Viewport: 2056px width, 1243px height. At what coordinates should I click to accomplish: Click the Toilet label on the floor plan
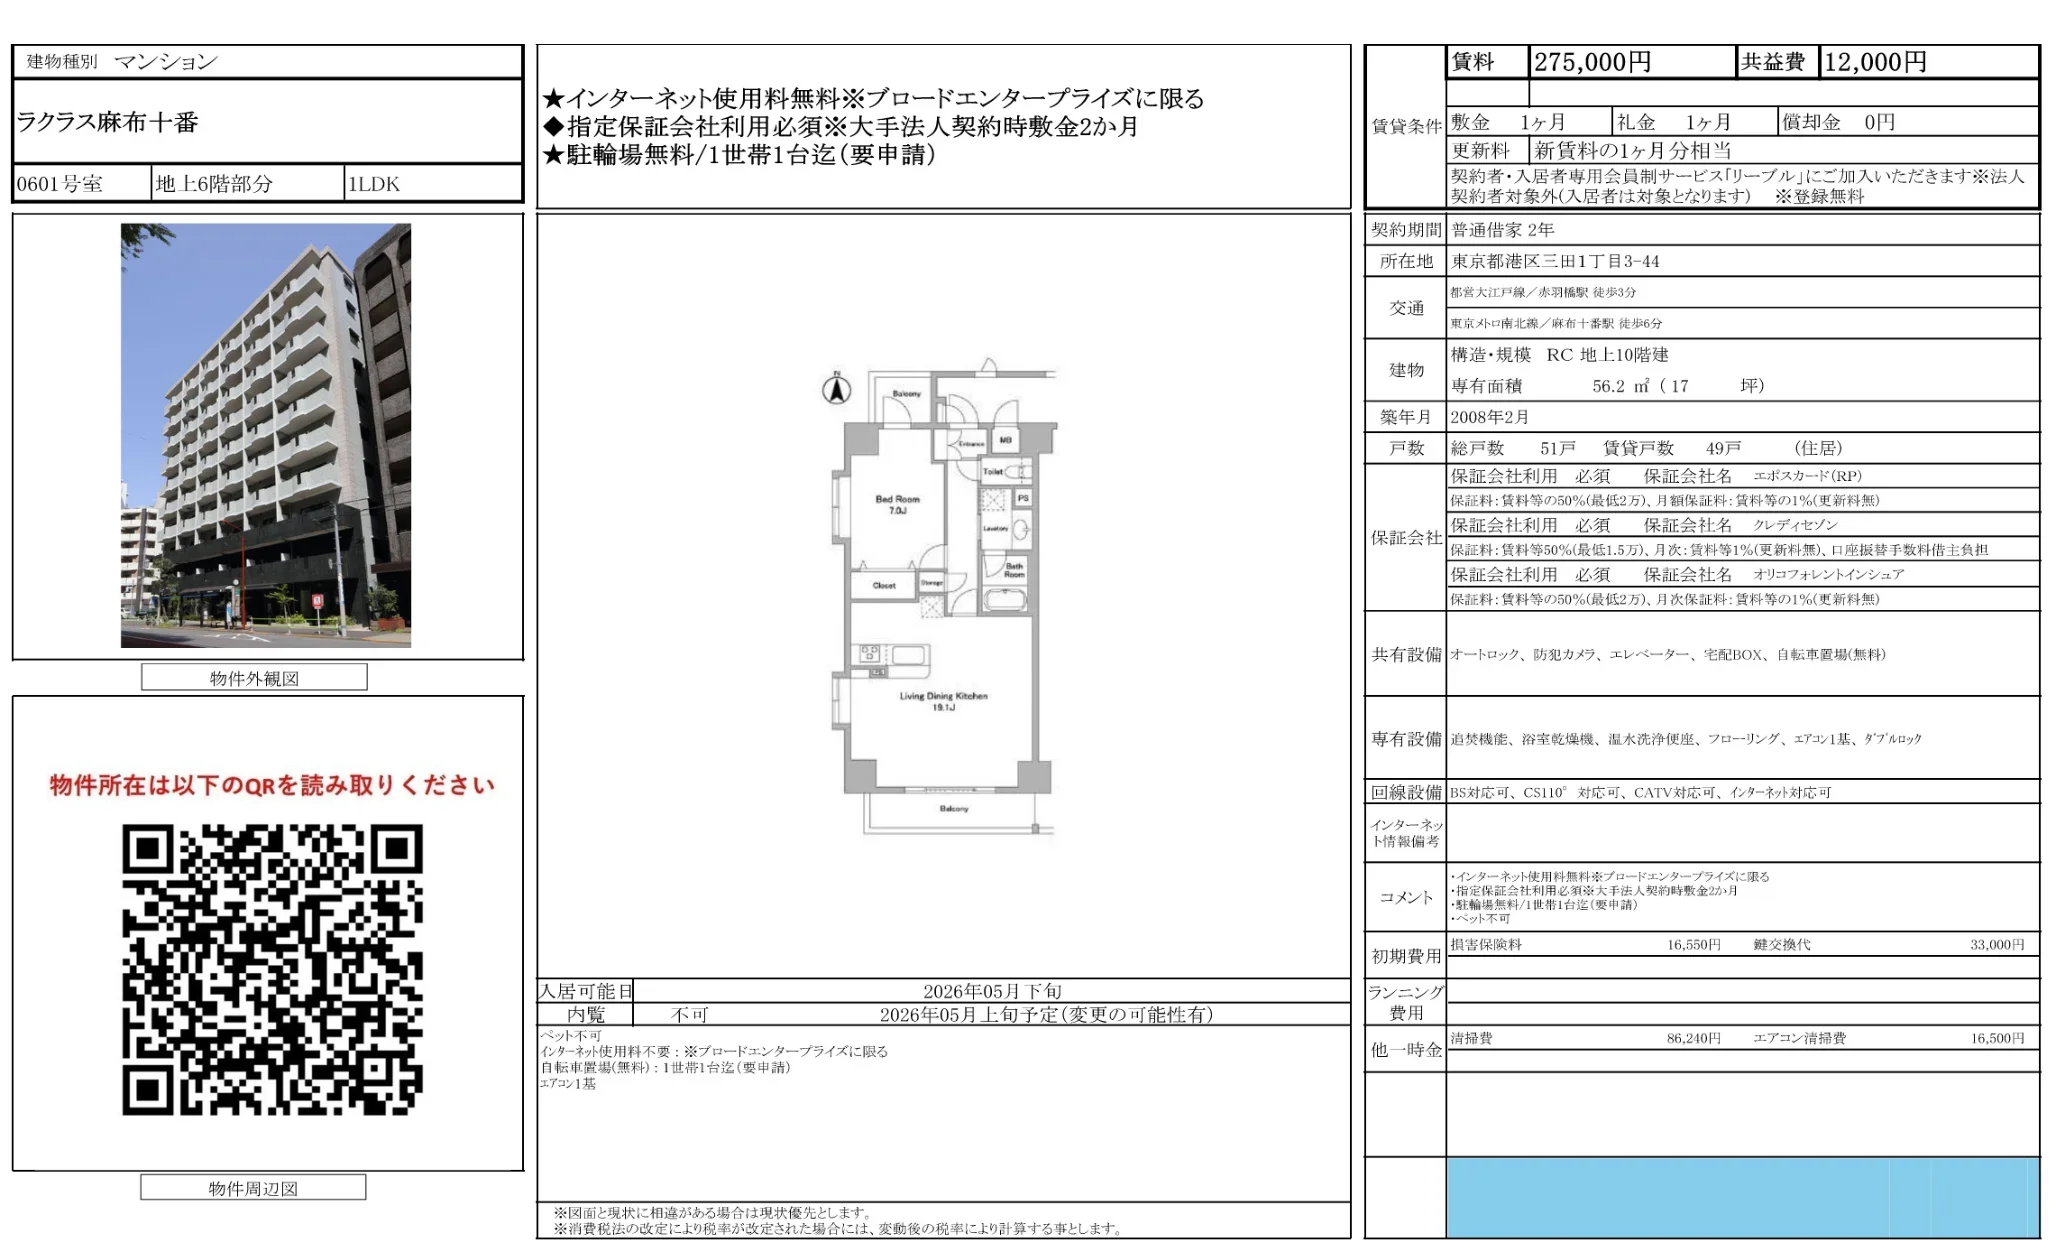click(x=992, y=471)
